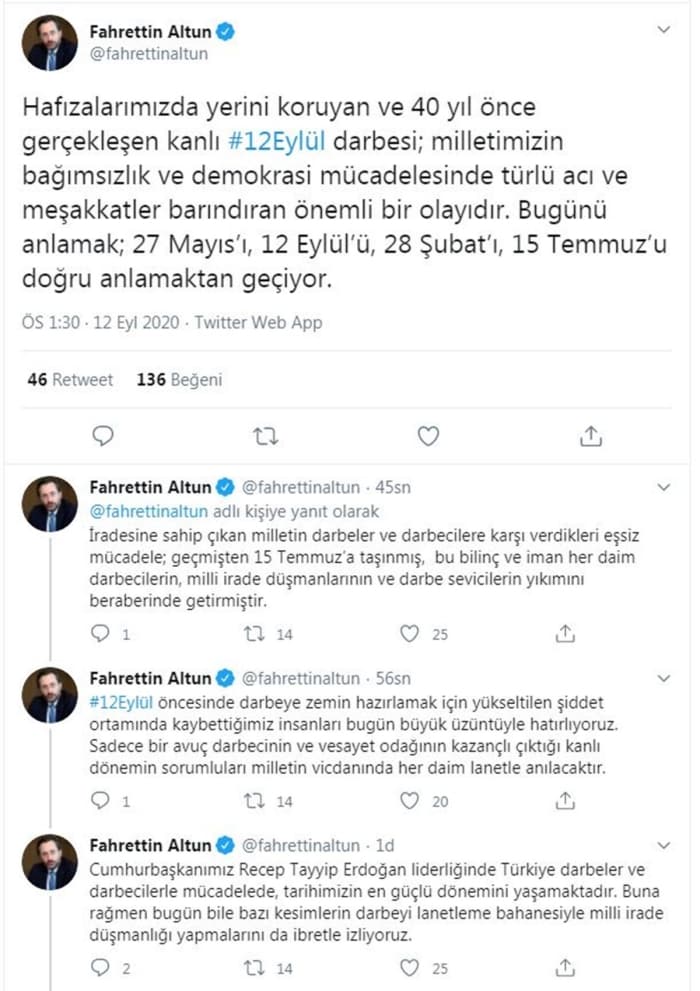Like the 1d tweet about Erdoğan
The width and height of the screenshot is (700, 991).
click(409, 967)
